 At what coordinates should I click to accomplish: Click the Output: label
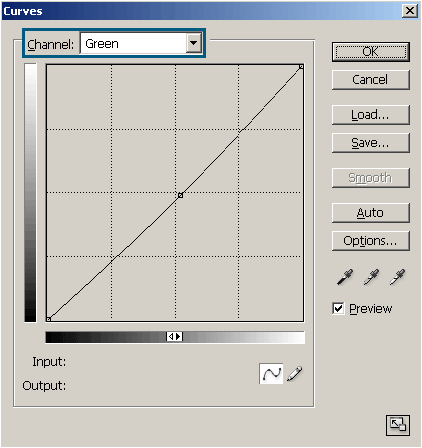click(44, 386)
